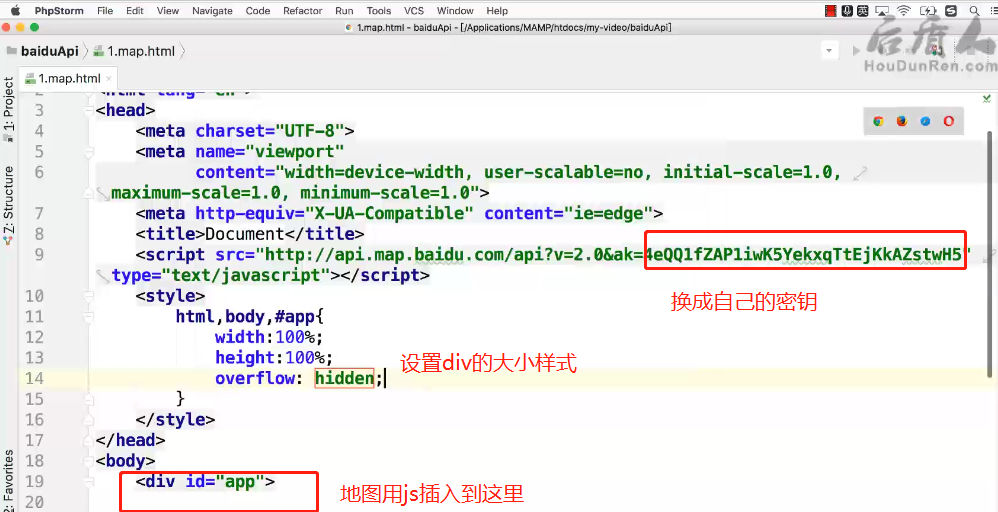Open the VCS menu
The height and width of the screenshot is (512, 998).
tap(414, 11)
